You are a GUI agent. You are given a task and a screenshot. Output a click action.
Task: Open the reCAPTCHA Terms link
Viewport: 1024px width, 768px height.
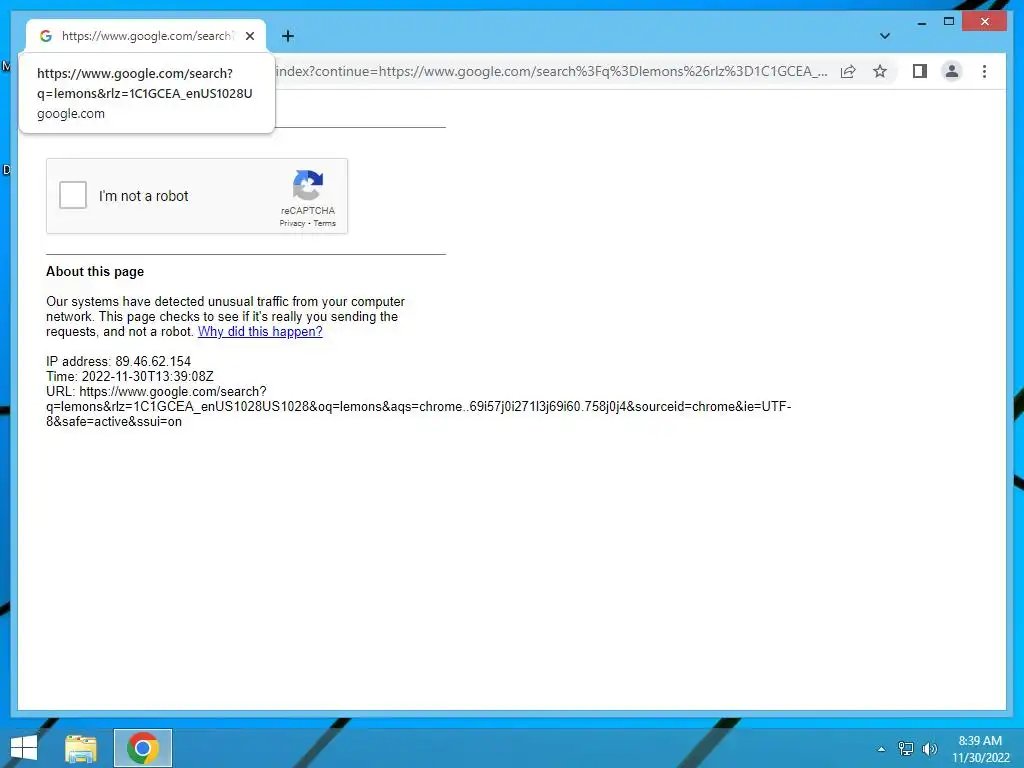tap(325, 223)
